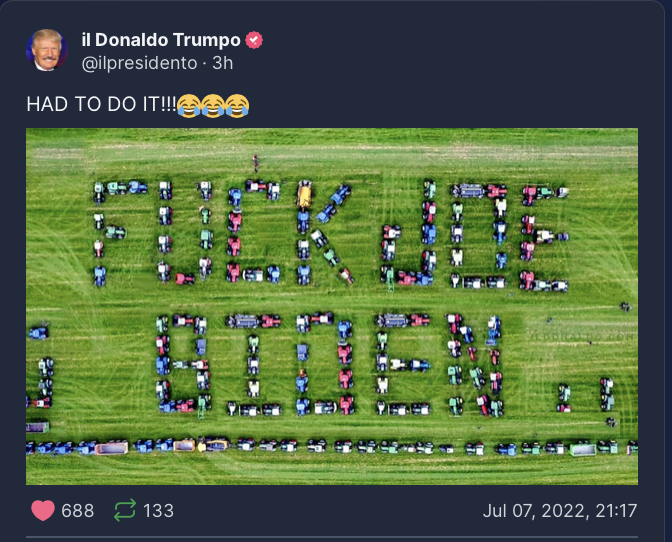This screenshot has height=542, width=672.
Task: View the 688 likes count
Action: click(x=78, y=511)
